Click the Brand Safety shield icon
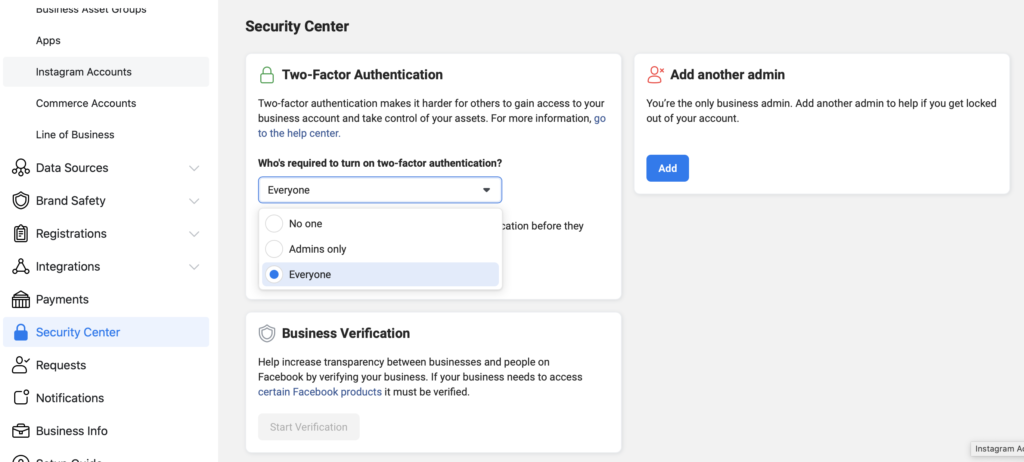This screenshot has width=1024, height=462. point(20,201)
